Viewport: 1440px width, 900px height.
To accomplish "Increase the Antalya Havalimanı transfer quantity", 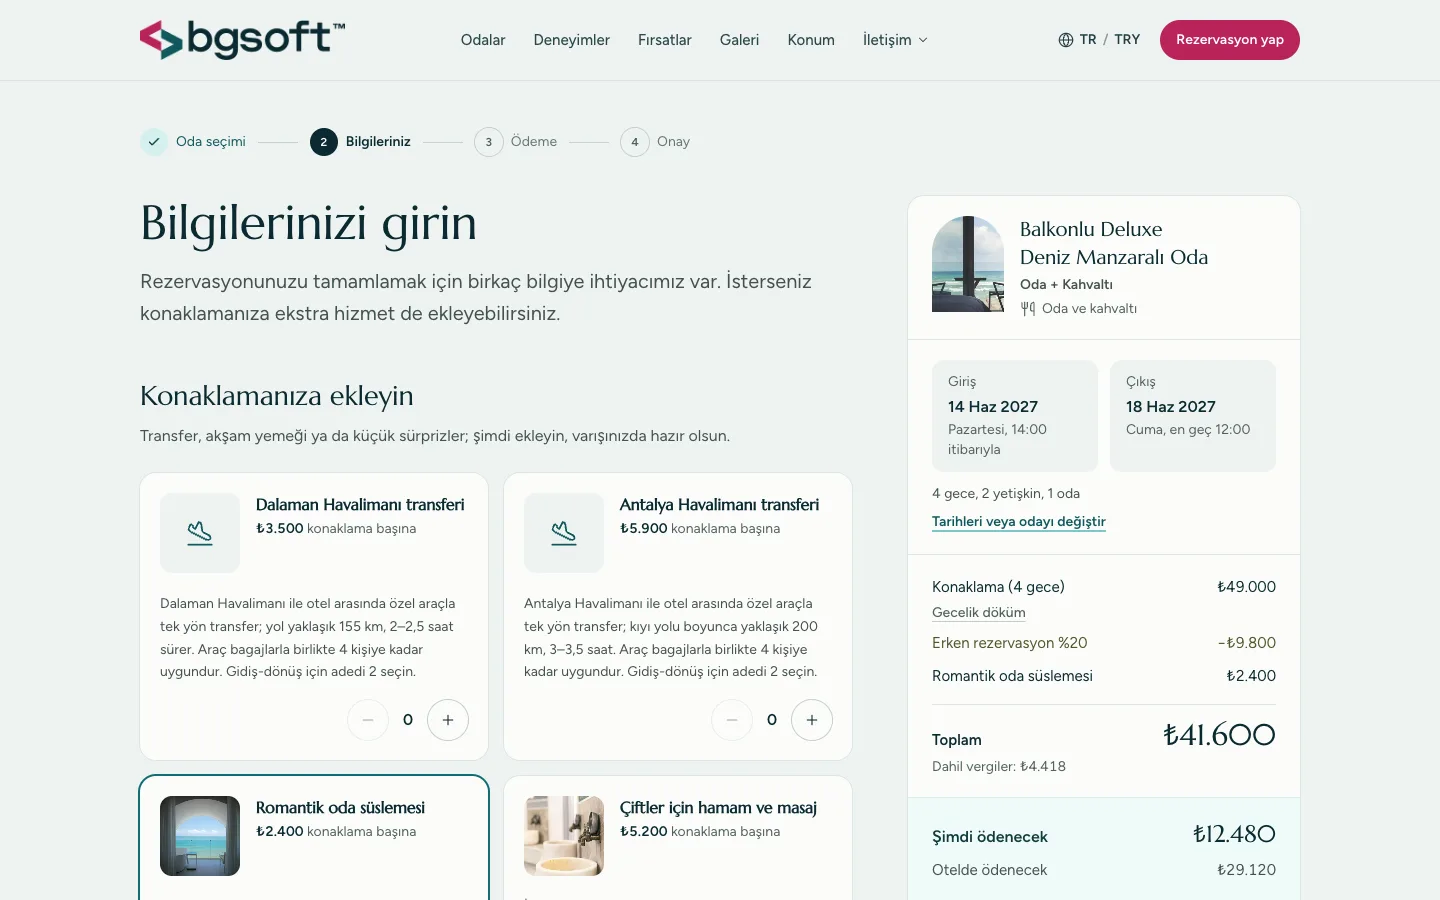I will coord(812,720).
